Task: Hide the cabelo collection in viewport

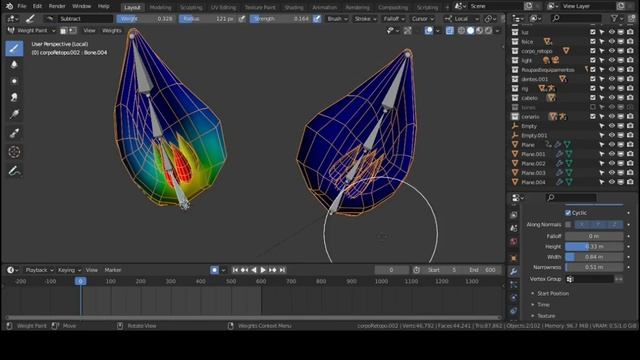Action: click(x=611, y=98)
